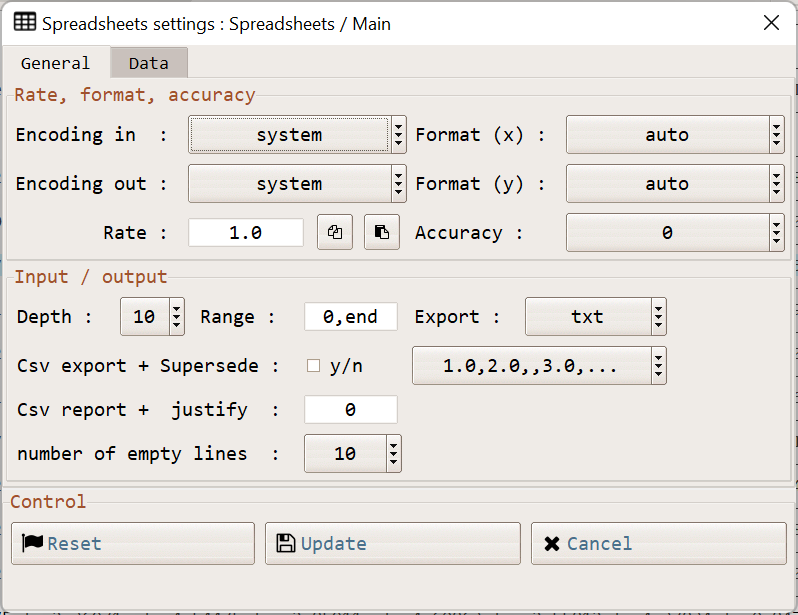Open the Format (x) dropdown

675,135
